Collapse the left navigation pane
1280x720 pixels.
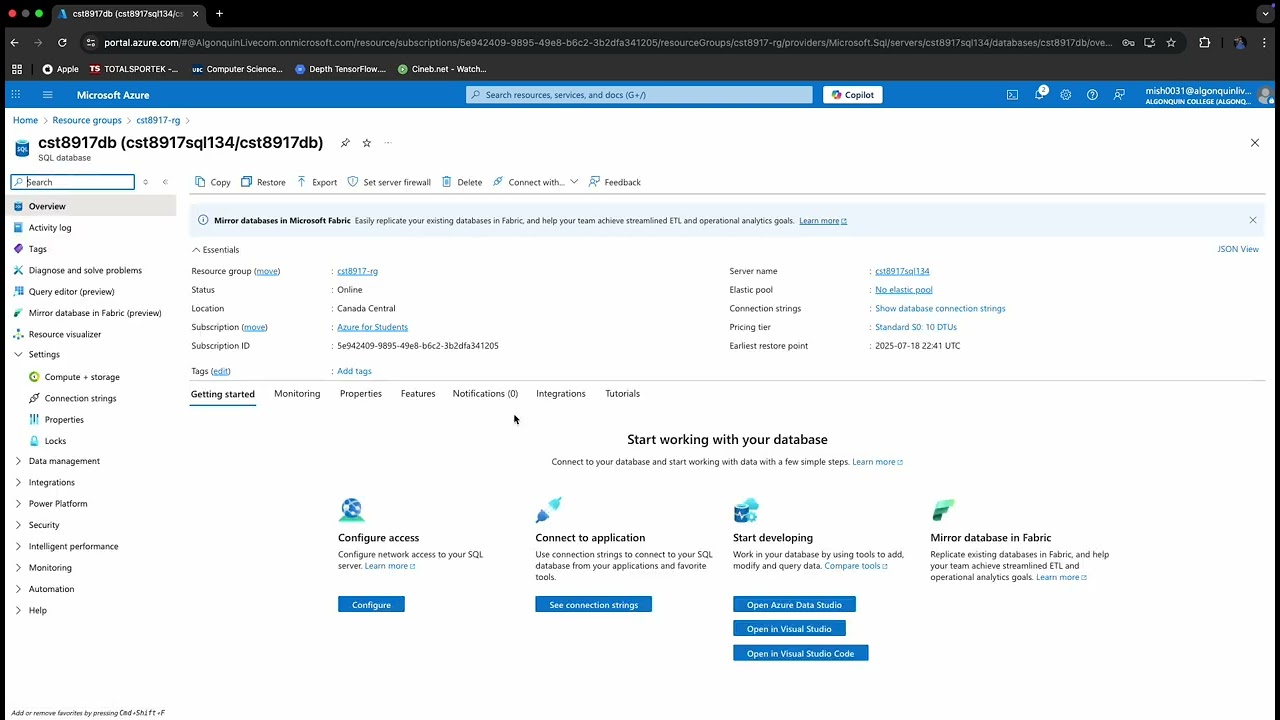(165, 182)
